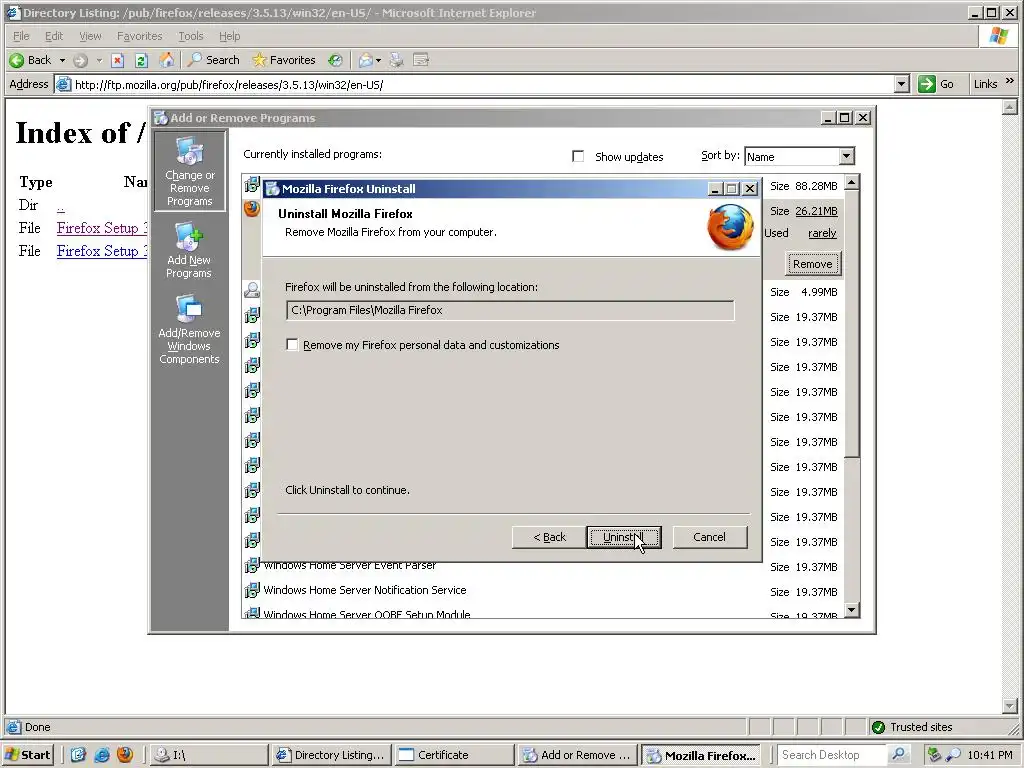Image resolution: width=1024 pixels, height=768 pixels.
Task: Click the Remove button for selected program
Action: click(x=812, y=264)
